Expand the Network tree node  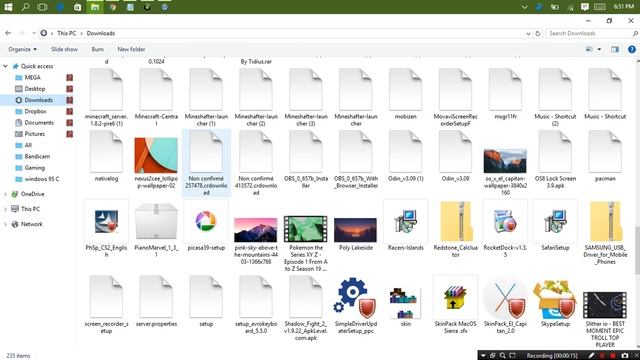(x=5, y=224)
